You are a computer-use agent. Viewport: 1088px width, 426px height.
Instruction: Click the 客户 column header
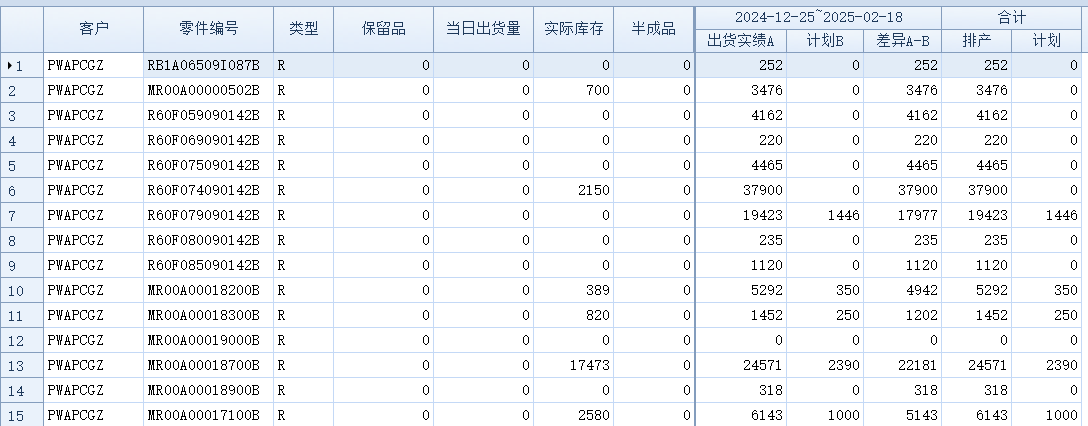click(93, 29)
